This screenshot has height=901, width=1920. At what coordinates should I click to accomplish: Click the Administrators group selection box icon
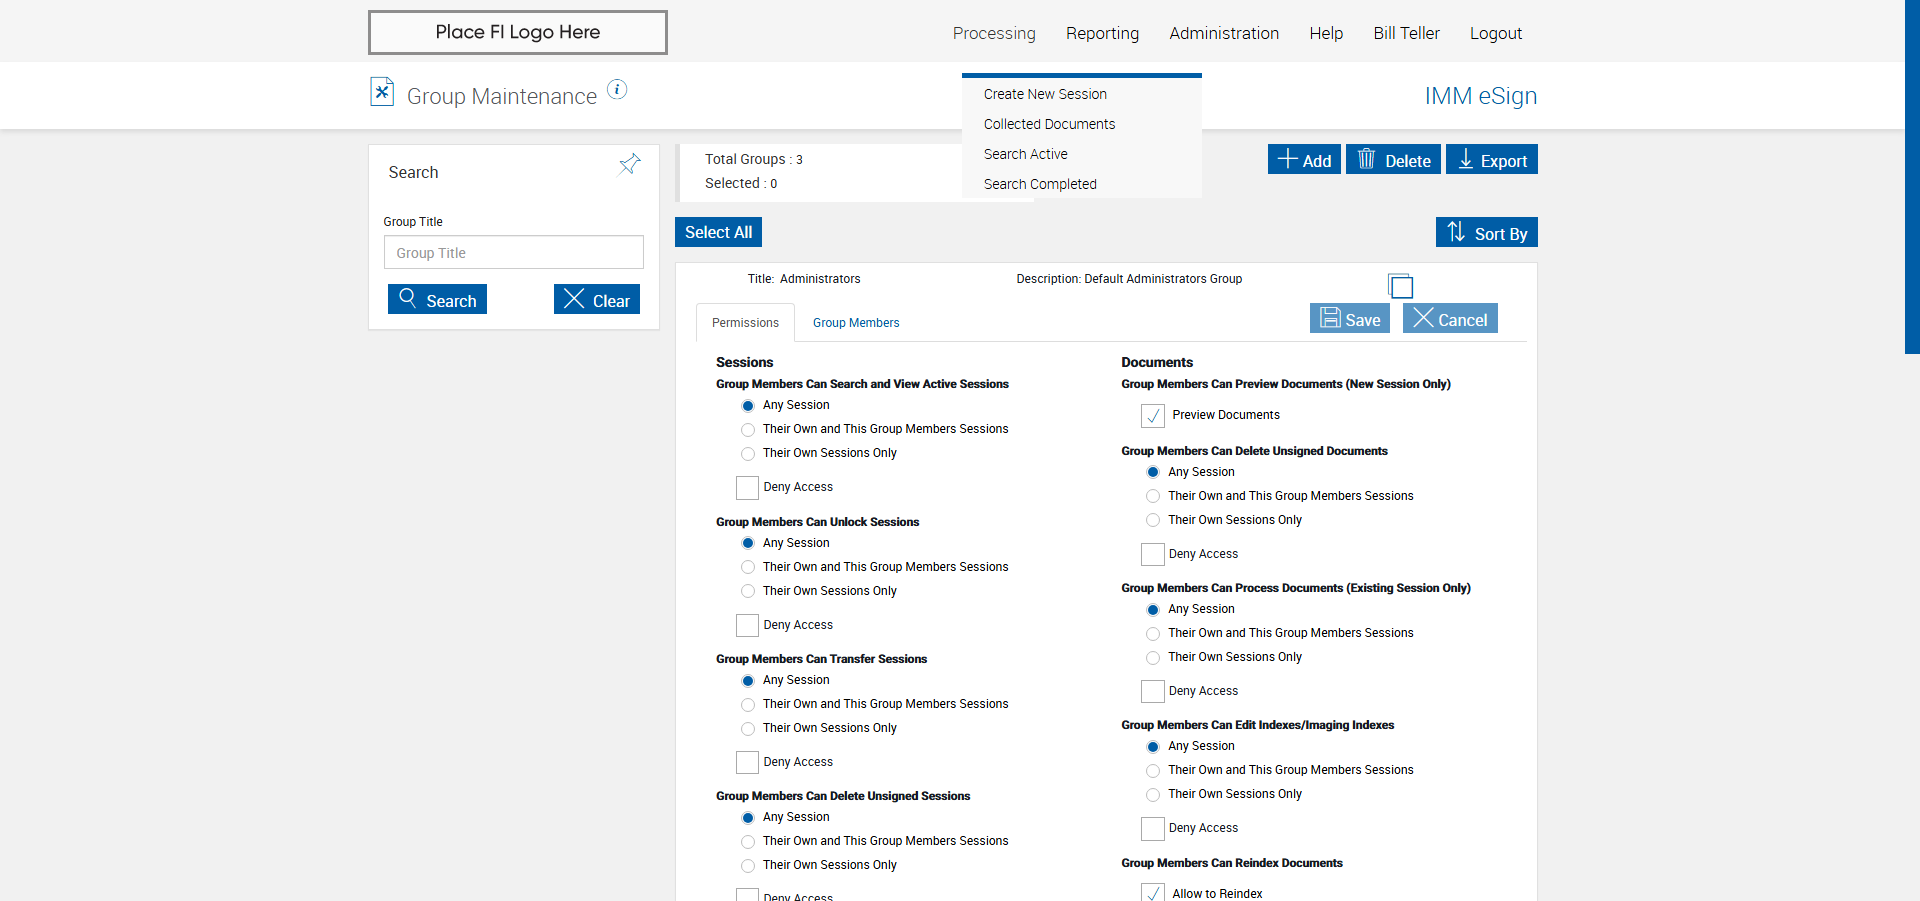point(1401,286)
